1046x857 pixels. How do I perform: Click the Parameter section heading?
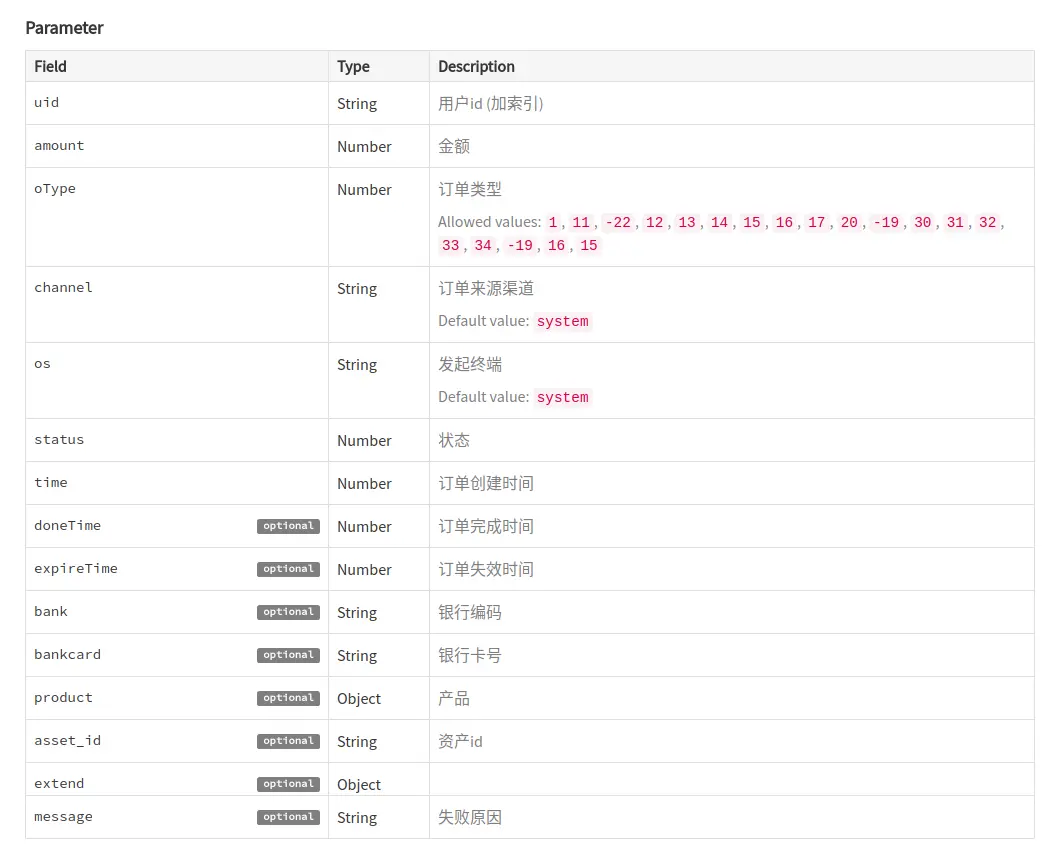(64, 28)
